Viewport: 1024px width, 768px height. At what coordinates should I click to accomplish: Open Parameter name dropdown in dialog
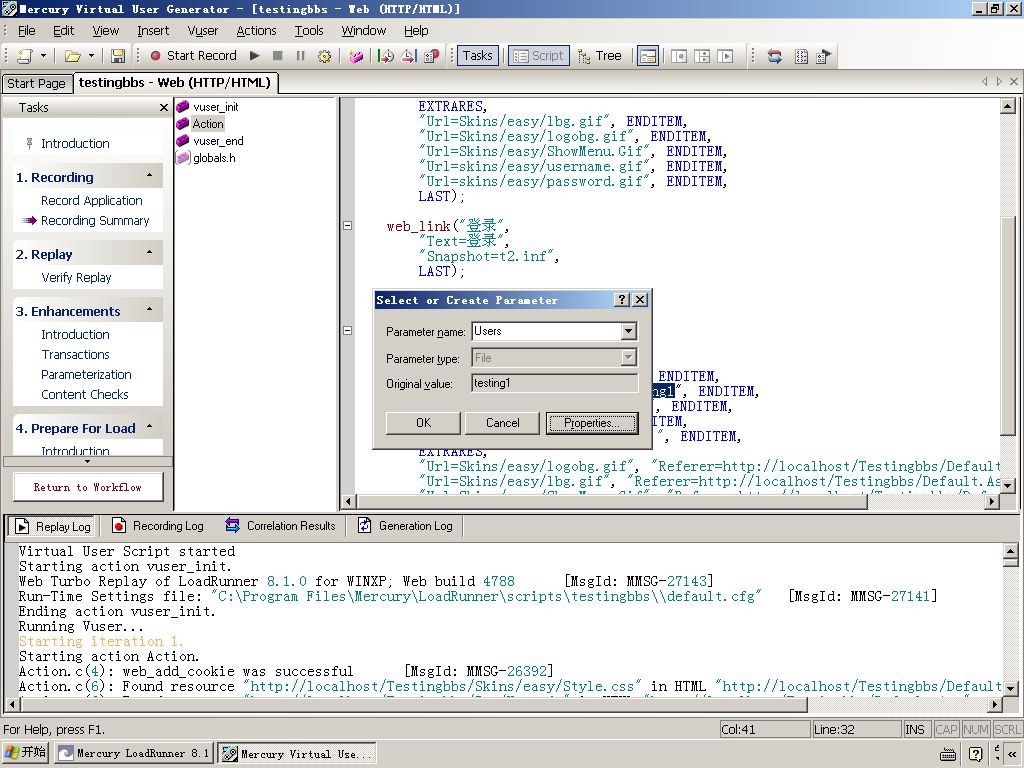628,331
